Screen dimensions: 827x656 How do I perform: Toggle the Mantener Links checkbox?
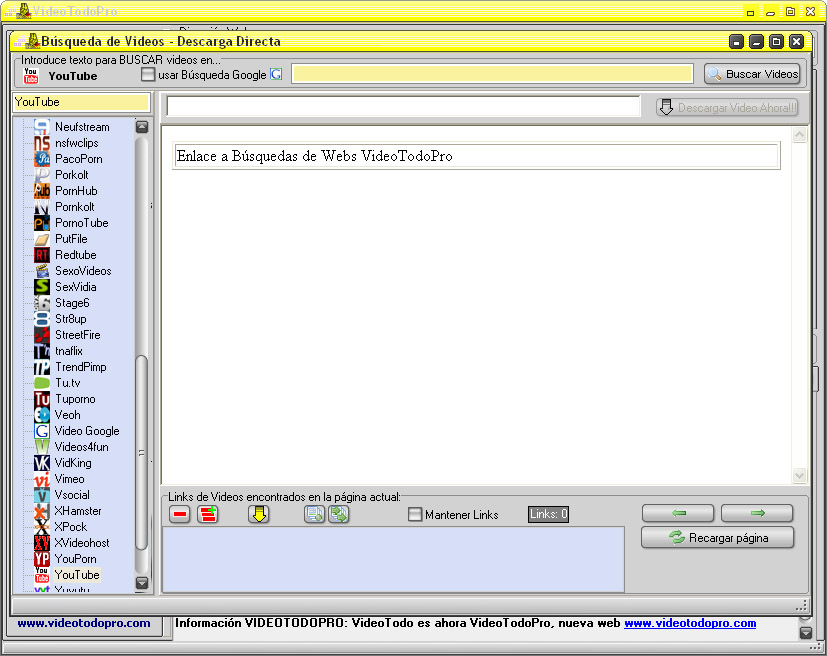415,514
